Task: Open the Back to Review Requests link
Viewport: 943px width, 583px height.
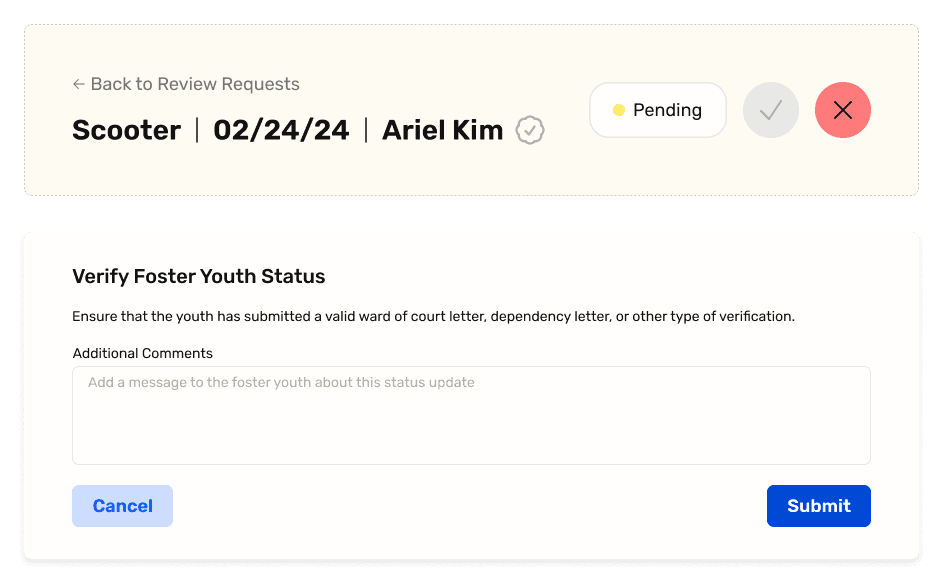Action: 186,84
